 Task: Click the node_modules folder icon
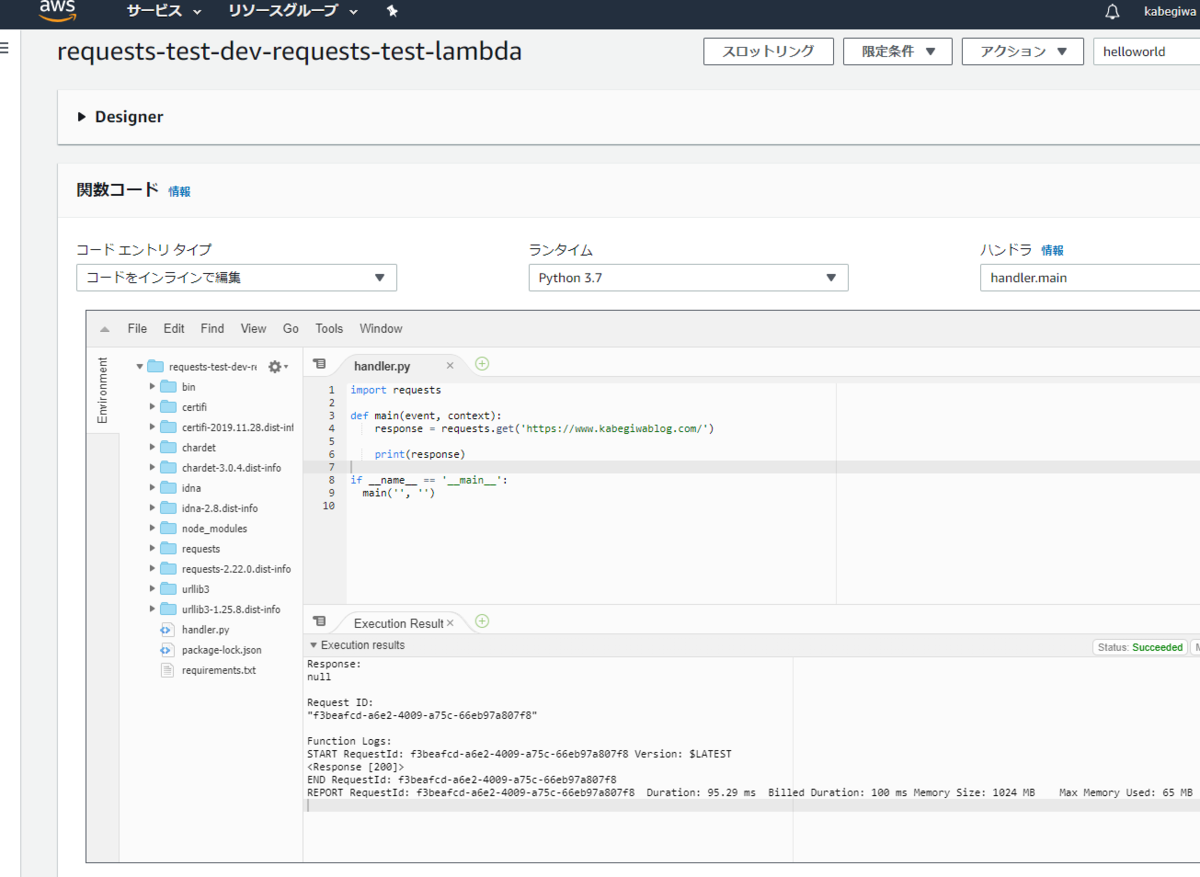tap(168, 528)
